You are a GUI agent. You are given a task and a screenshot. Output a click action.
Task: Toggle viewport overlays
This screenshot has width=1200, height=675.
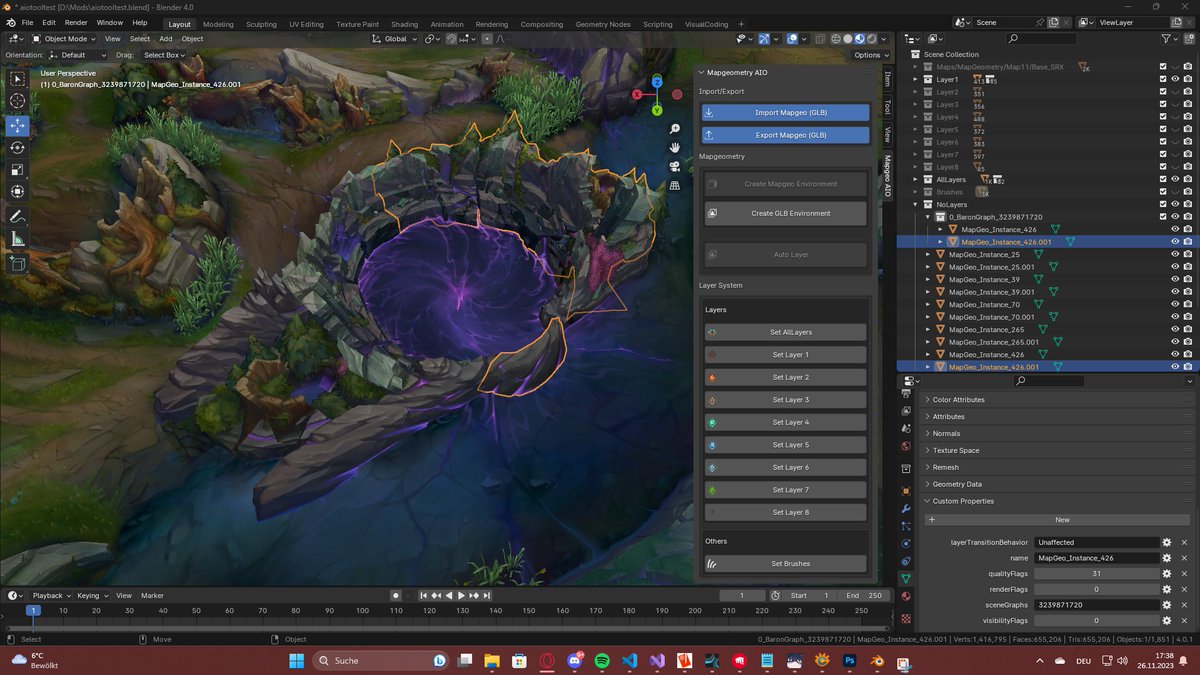(791, 39)
